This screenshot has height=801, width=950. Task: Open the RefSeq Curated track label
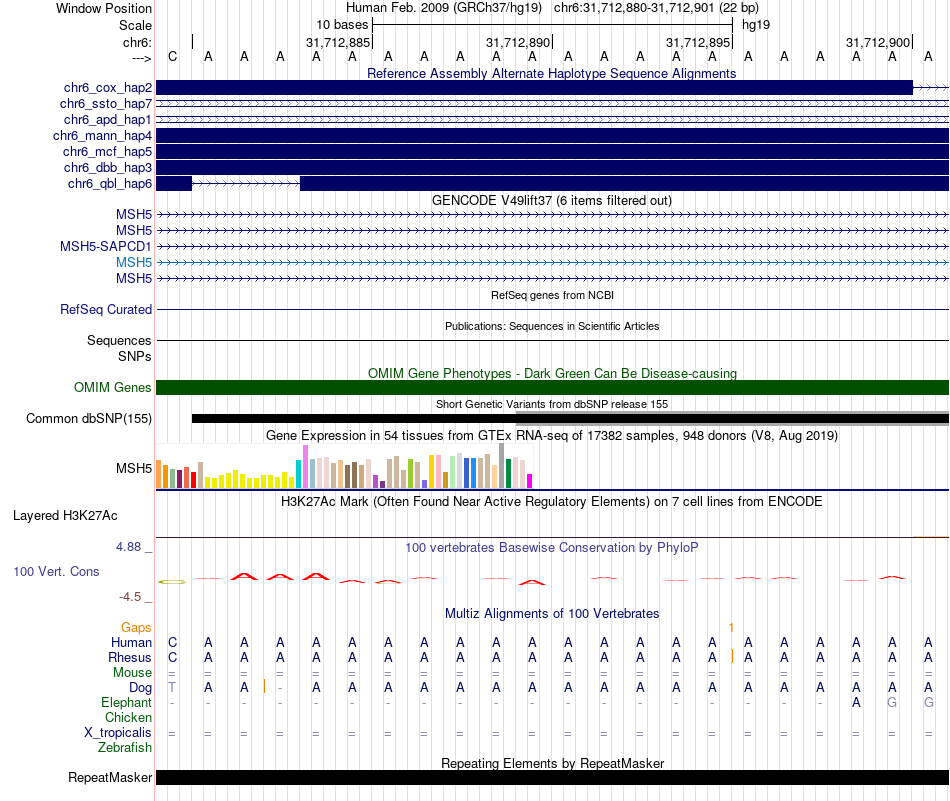pos(105,310)
